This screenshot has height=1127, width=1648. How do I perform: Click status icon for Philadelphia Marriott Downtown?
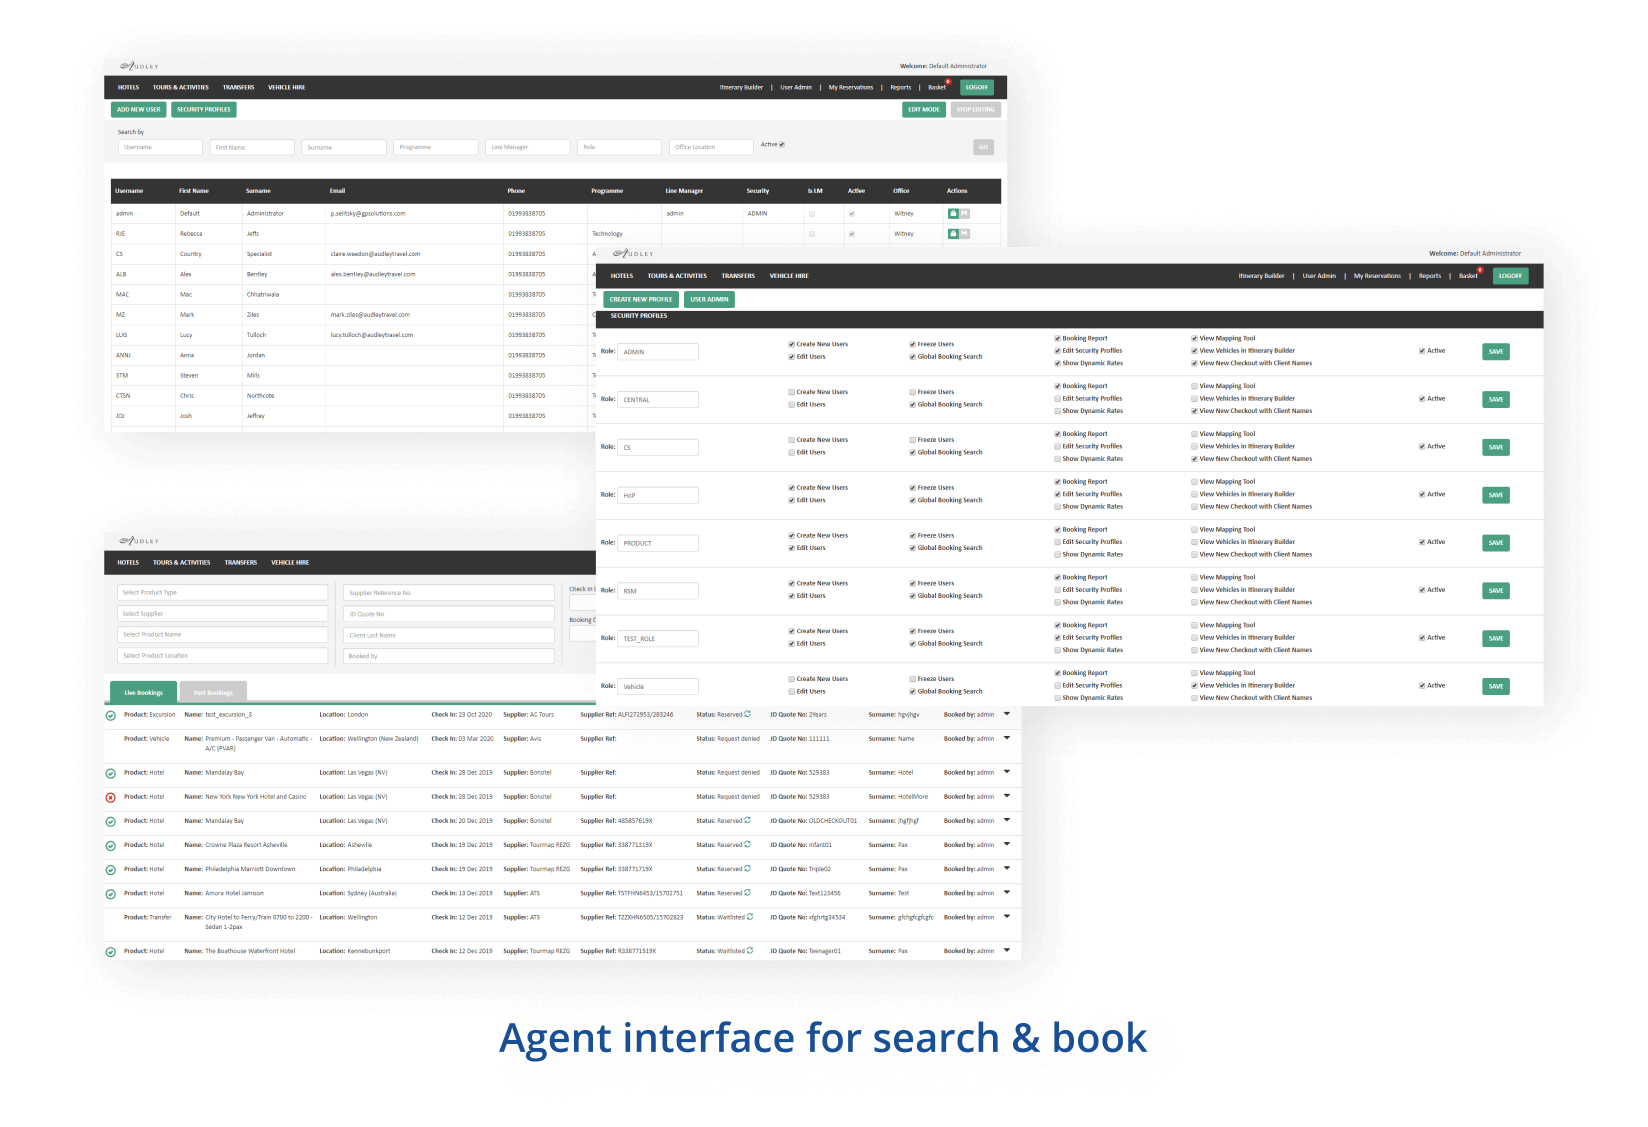(x=111, y=870)
